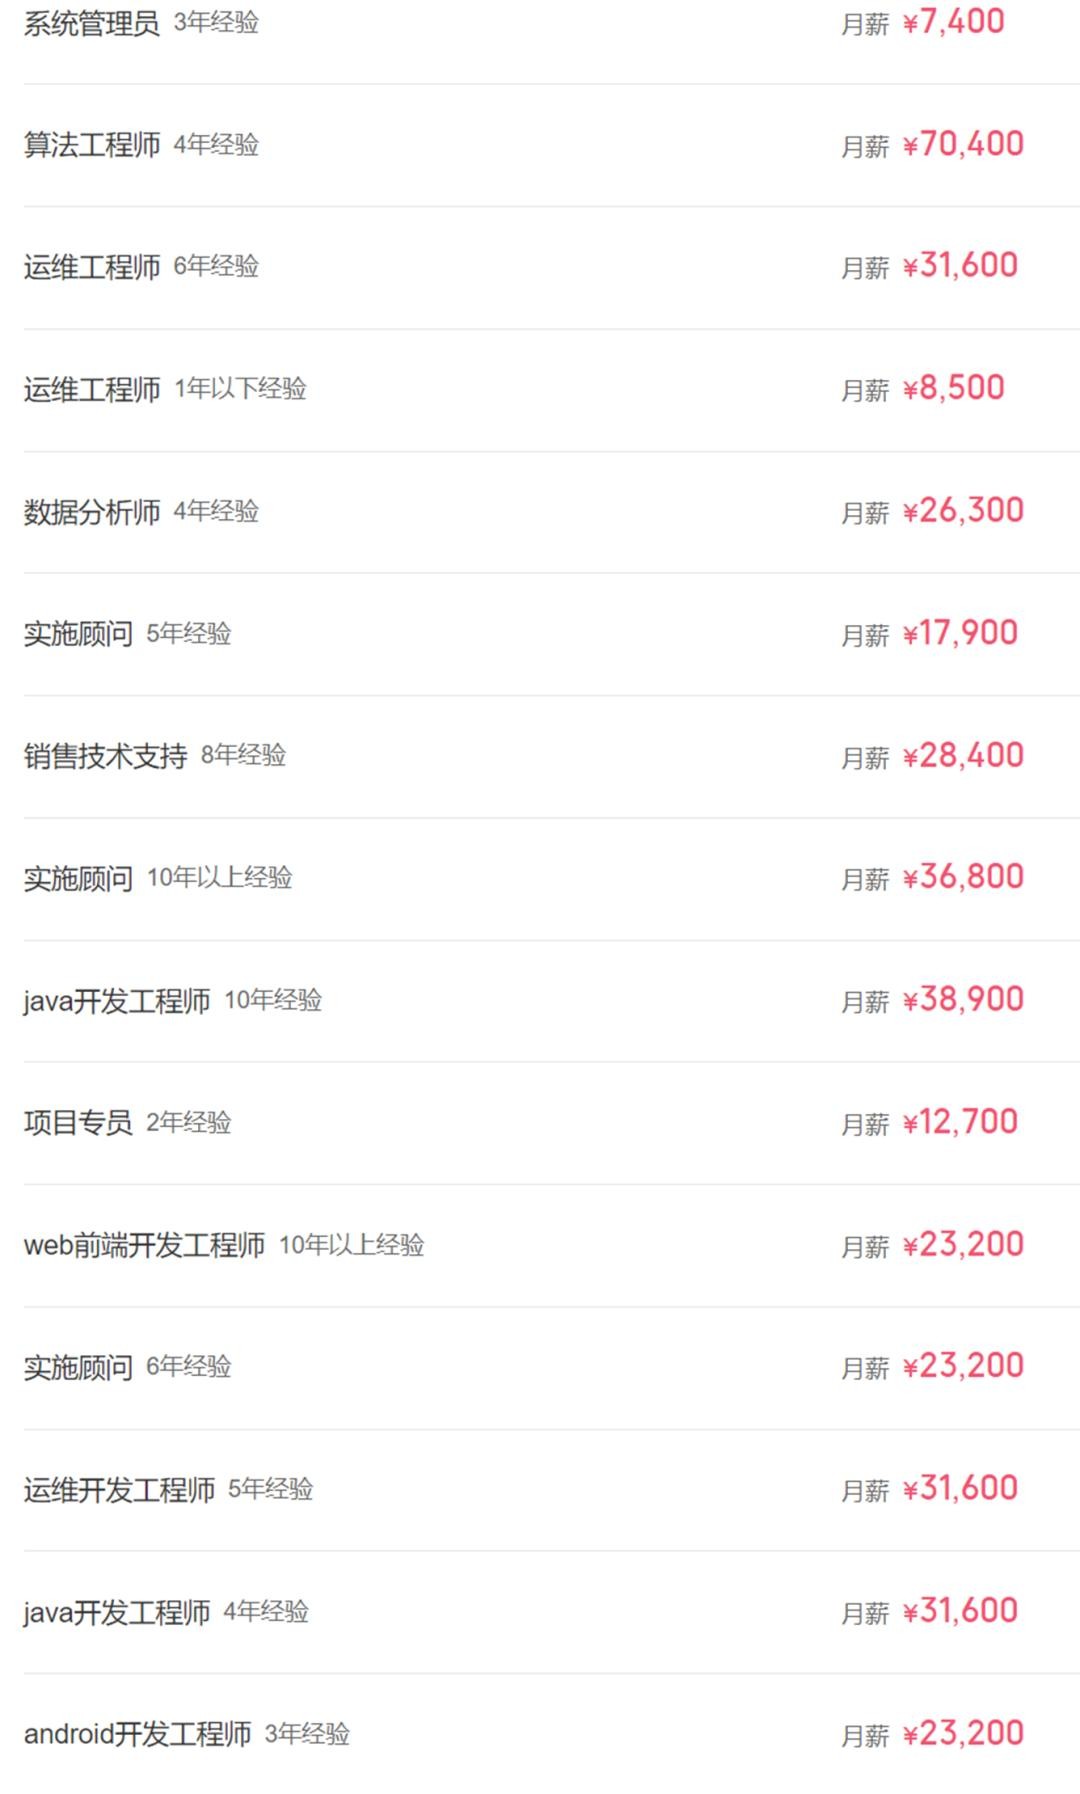Screen dimensions: 1080x1794
Task: Select the ¥12,700 monthly salary amount
Action: 959,1122
